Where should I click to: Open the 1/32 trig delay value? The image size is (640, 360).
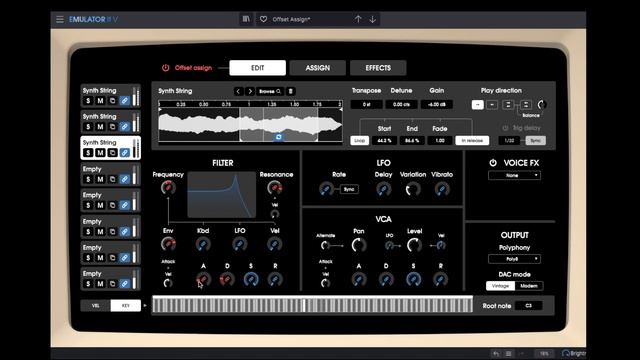pos(509,140)
